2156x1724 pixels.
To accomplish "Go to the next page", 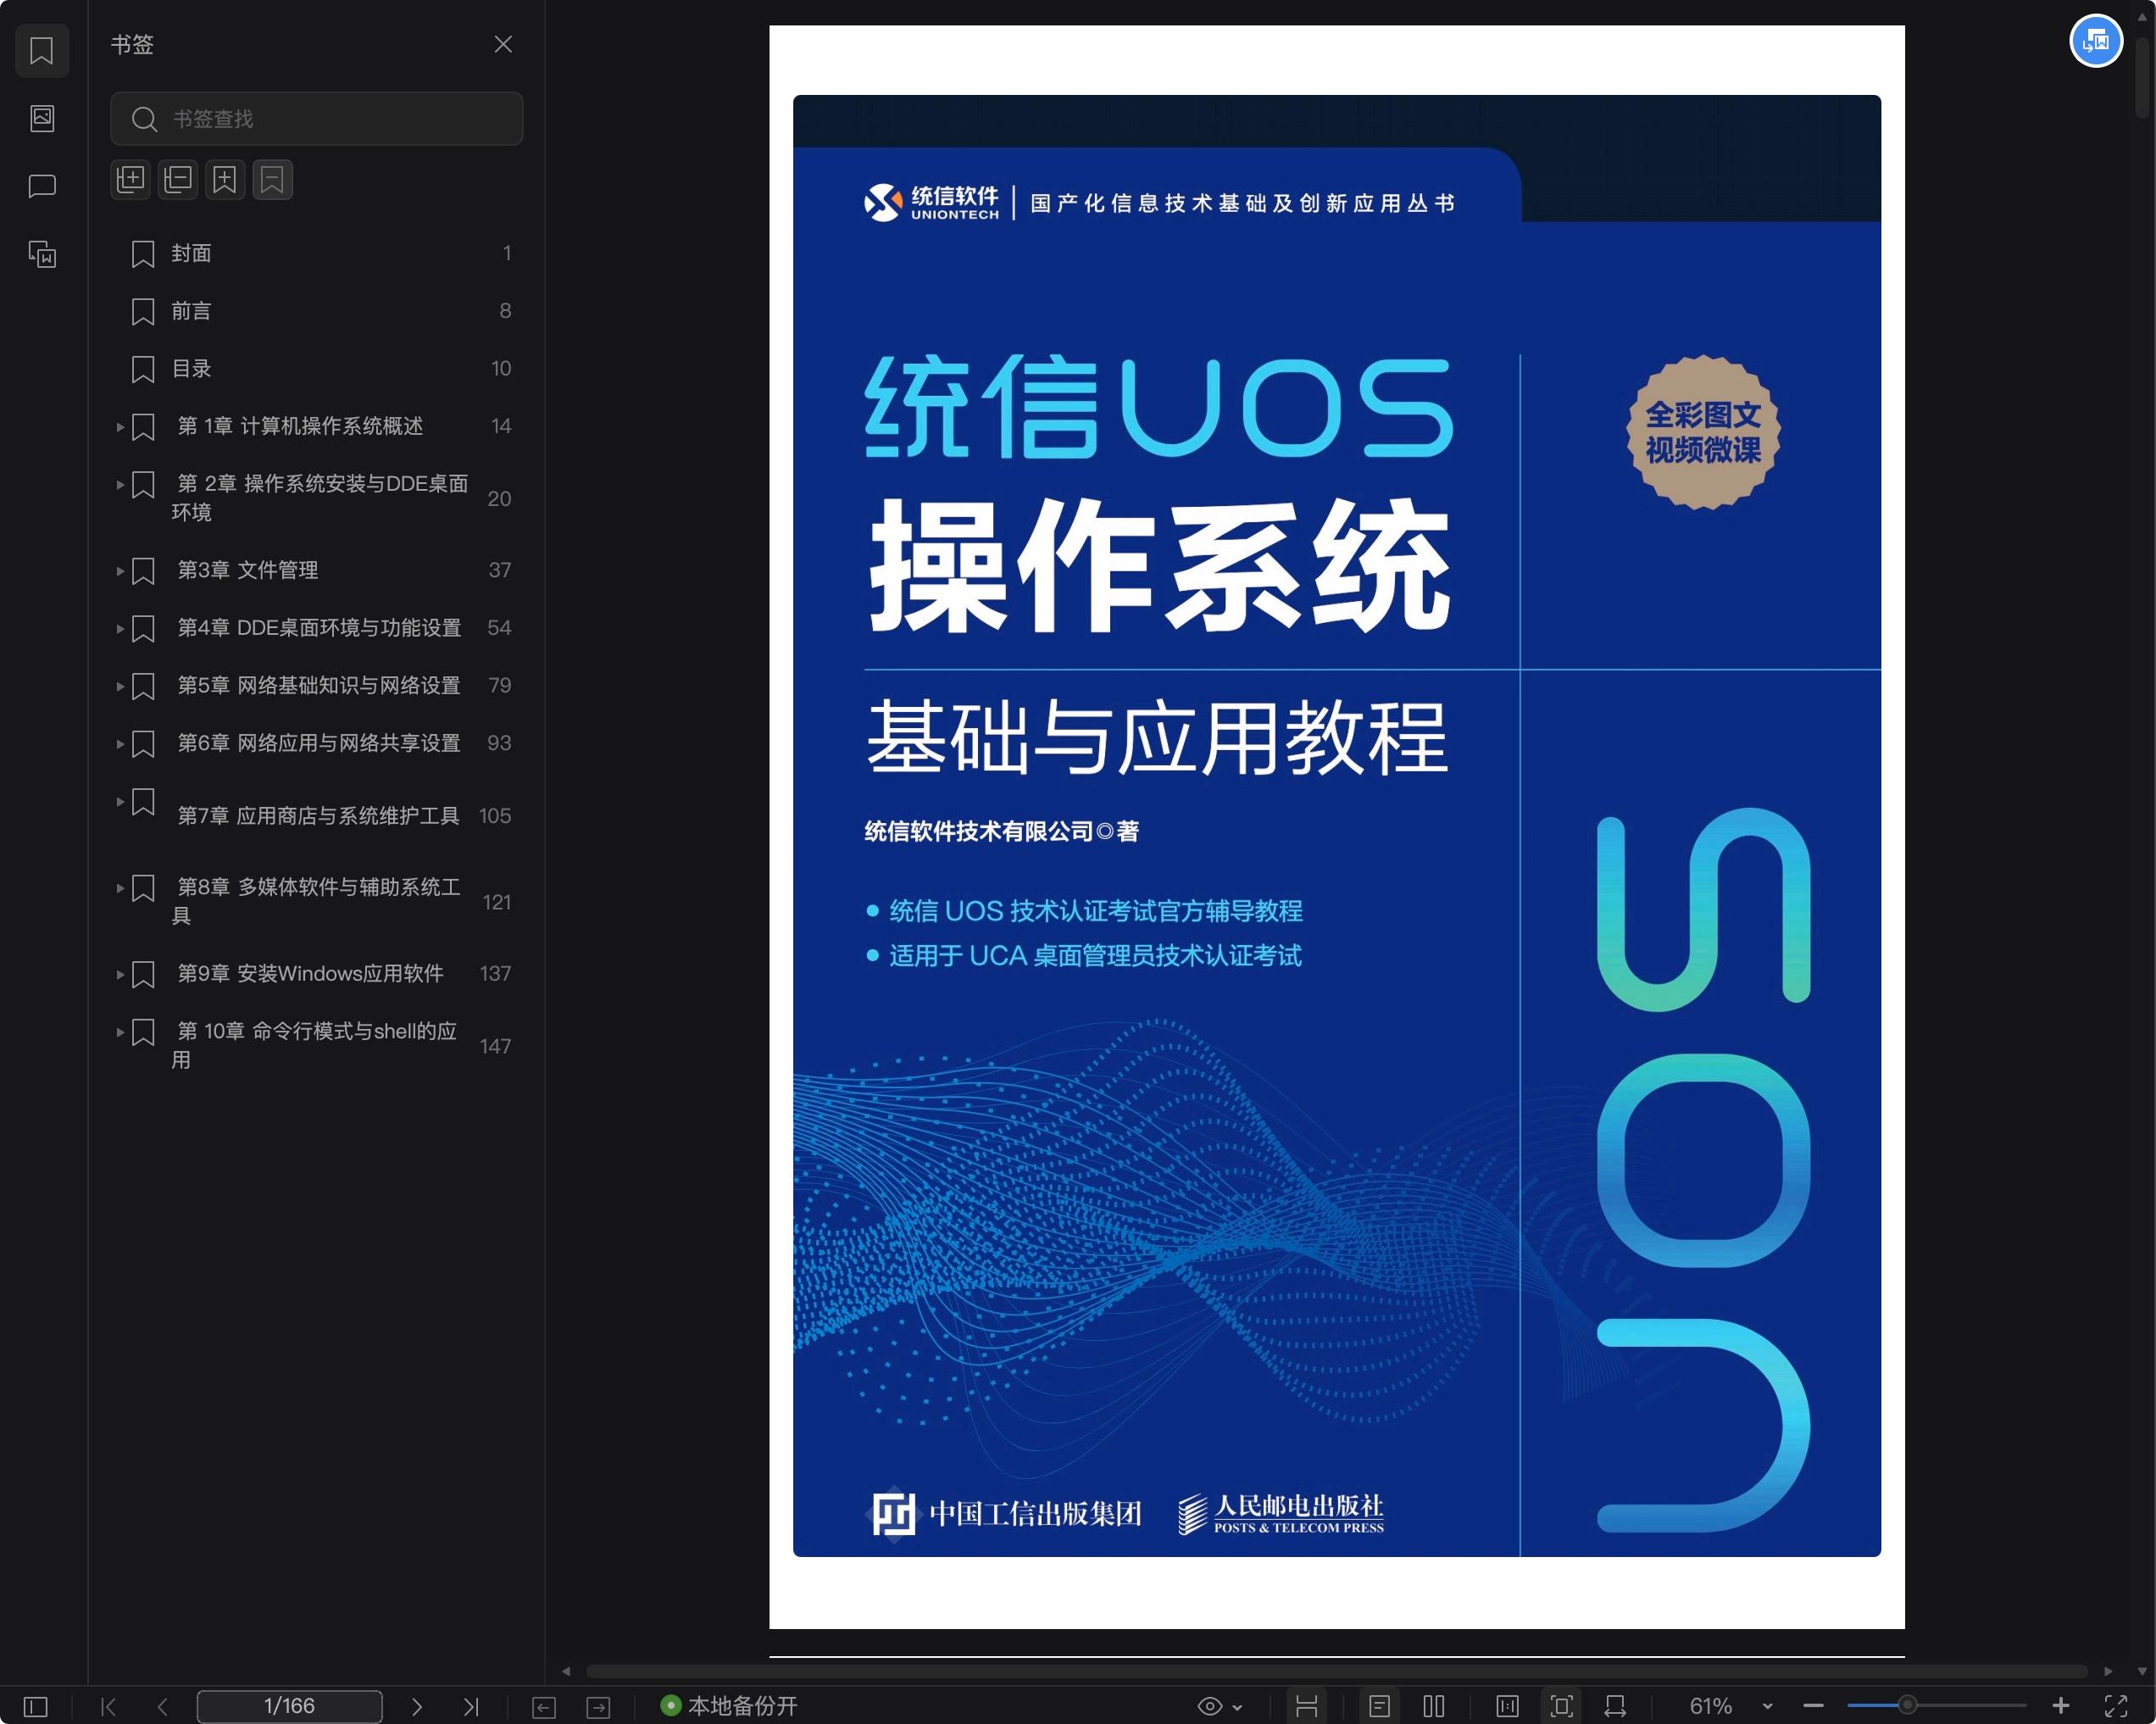I will [417, 1706].
